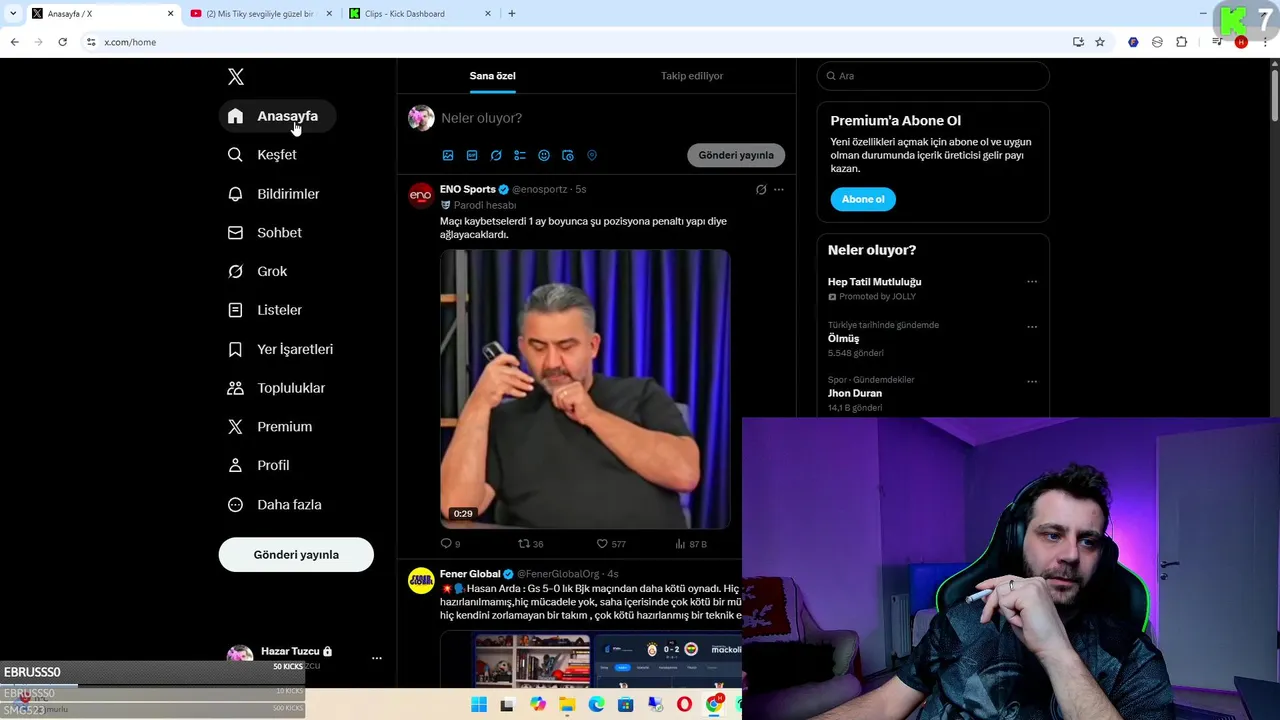1280x720 pixels.
Task: Close the Anasayfa / X browser tab
Action: 170,14
